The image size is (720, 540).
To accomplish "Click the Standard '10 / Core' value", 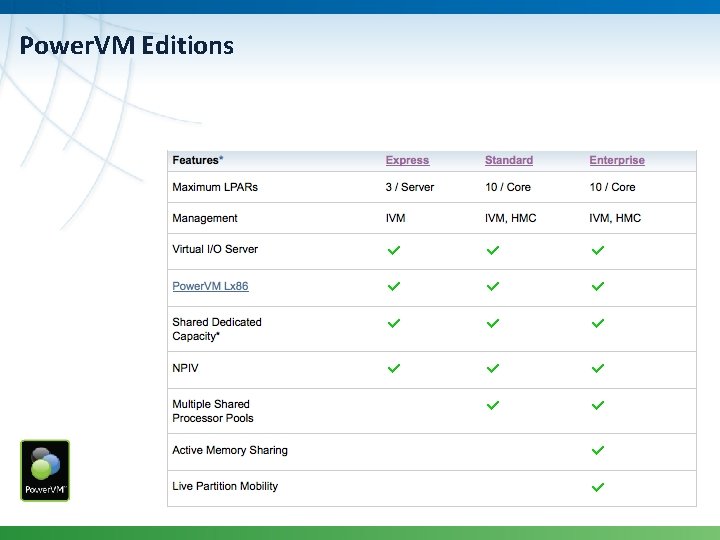I will click(508, 187).
